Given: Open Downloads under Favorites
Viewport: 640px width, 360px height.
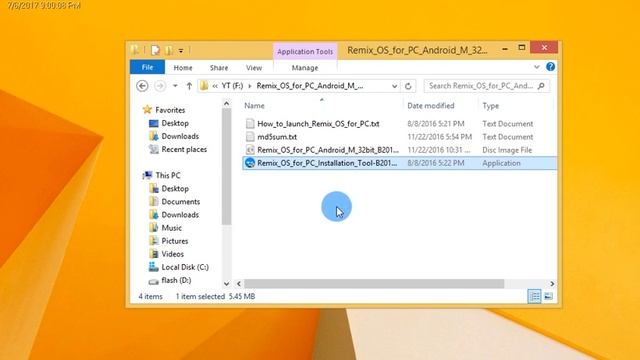Looking at the screenshot, I should click(x=180, y=136).
